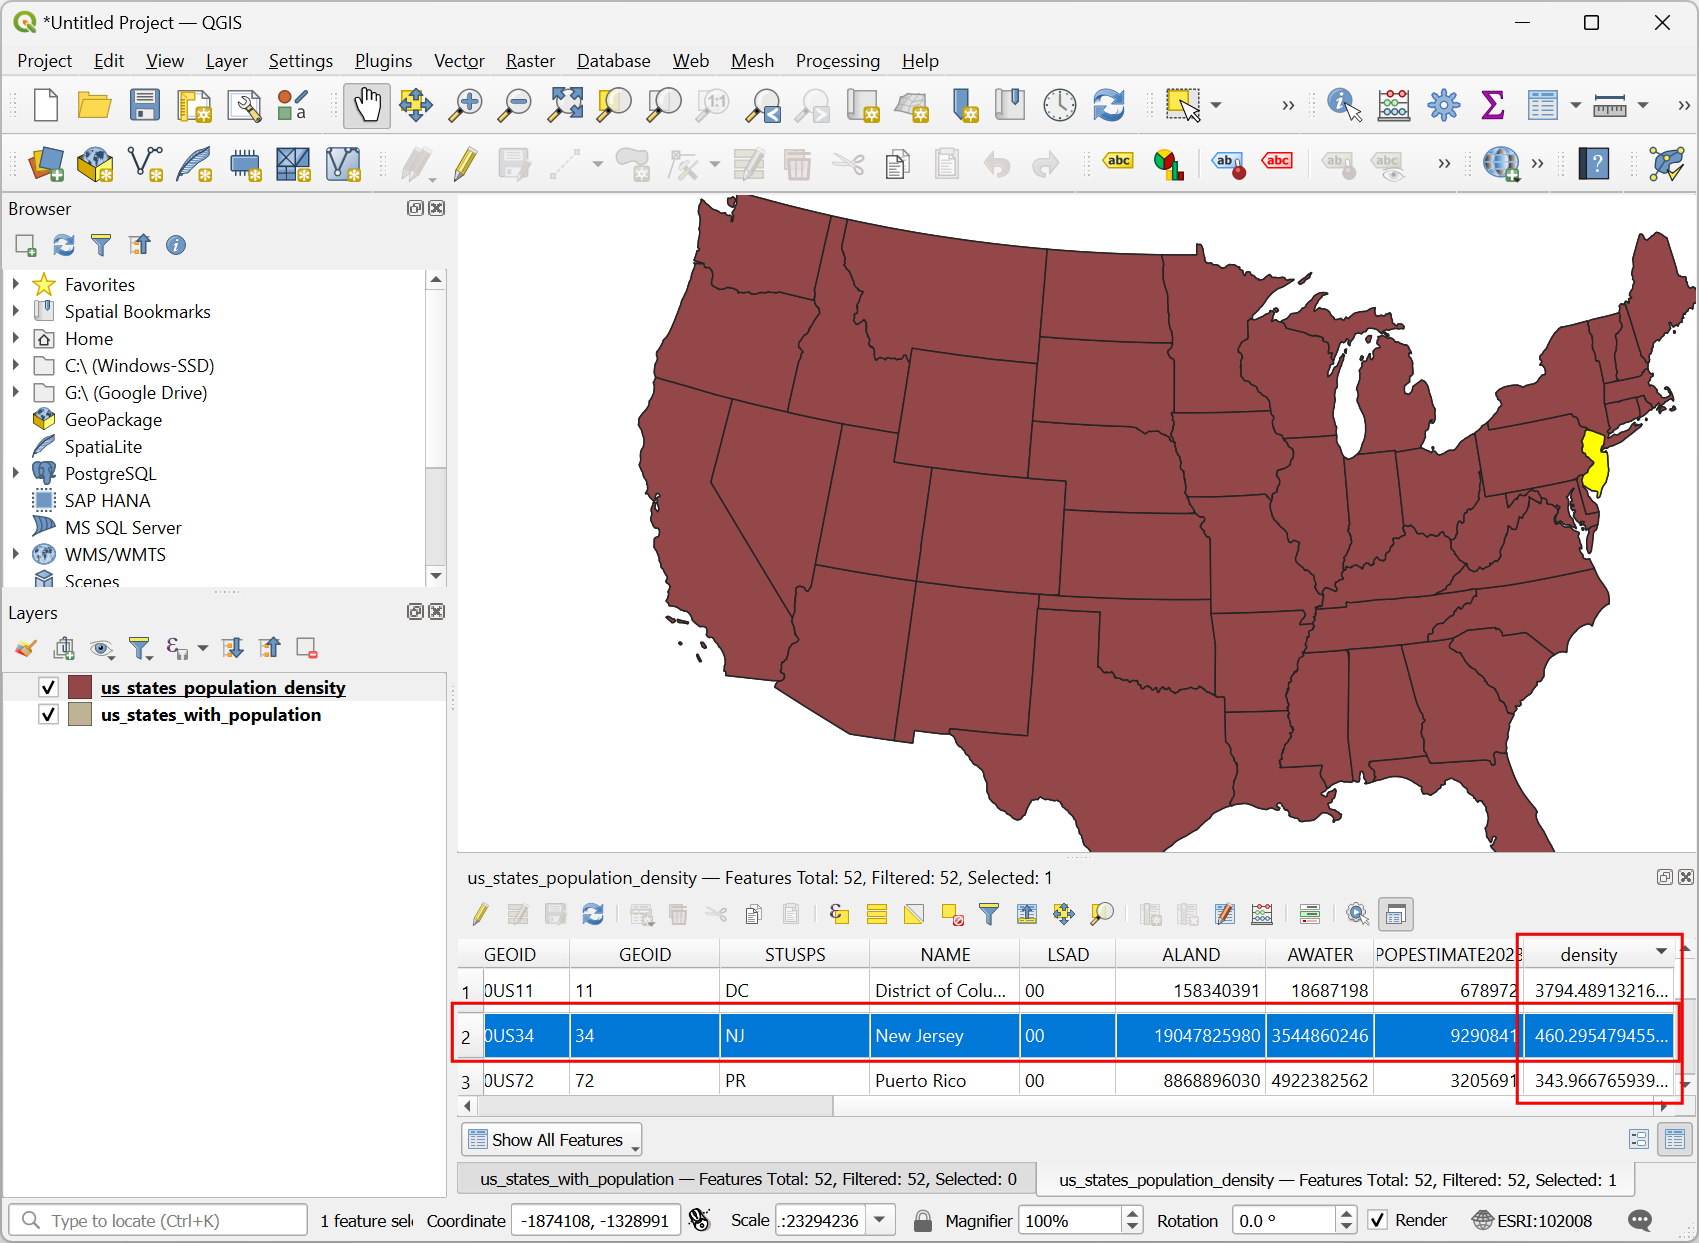Open the Processing menu
This screenshot has width=1699, height=1243.
pos(837,61)
